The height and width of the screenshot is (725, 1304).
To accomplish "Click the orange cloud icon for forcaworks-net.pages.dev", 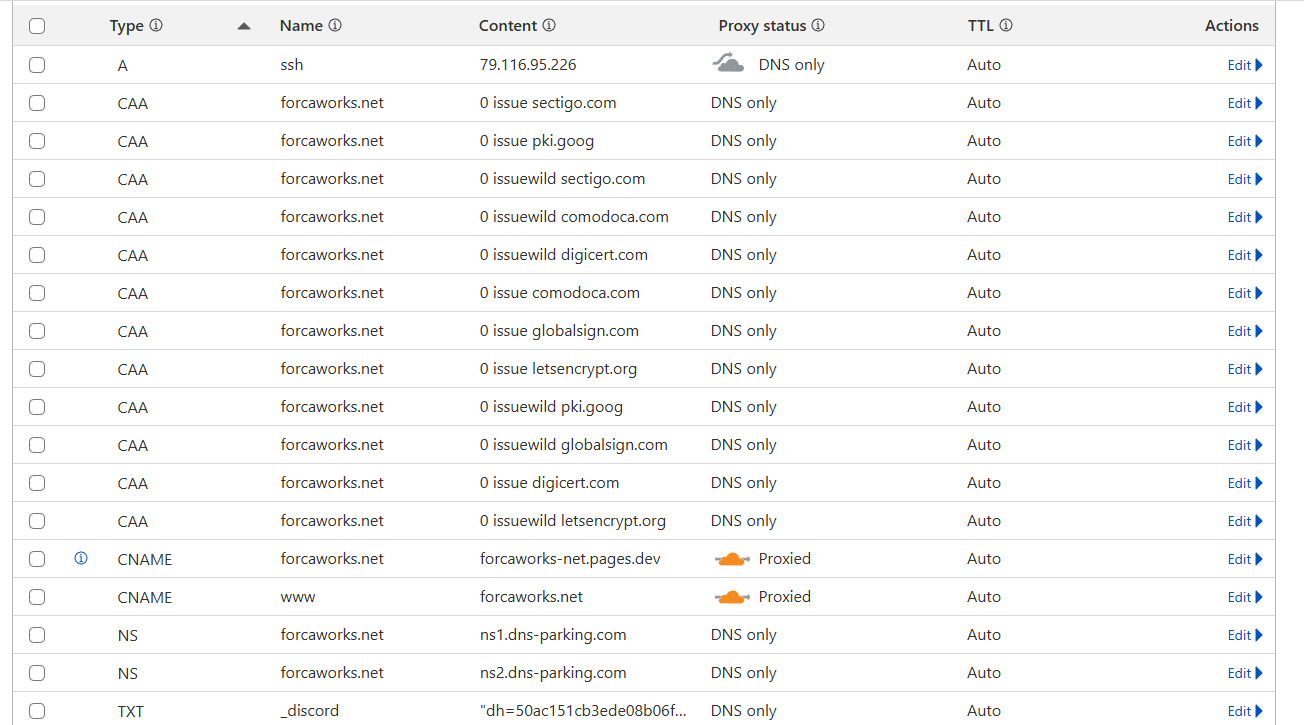I will (x=732, y=559).
